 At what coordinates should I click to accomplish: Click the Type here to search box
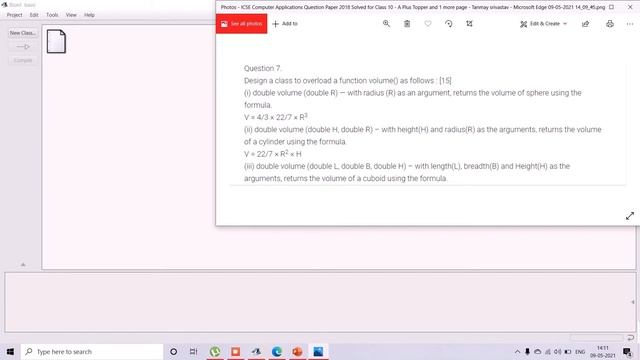pyautogui.click(x=92, y=351)
